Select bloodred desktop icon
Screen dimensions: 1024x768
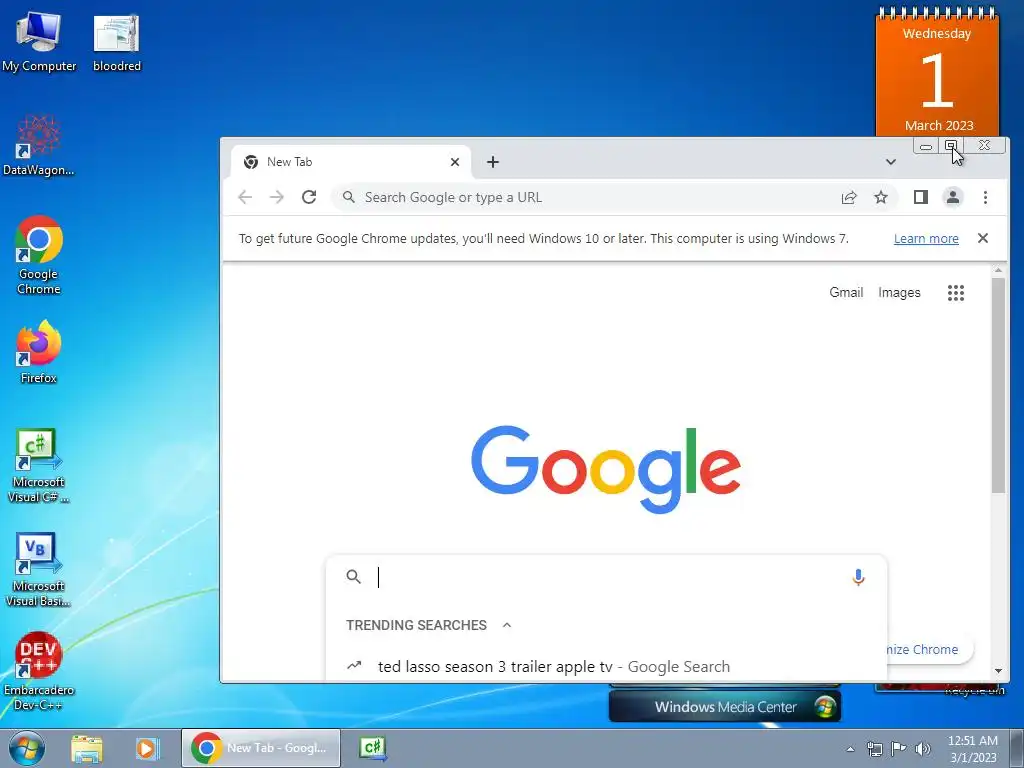[x=117, y=41]
